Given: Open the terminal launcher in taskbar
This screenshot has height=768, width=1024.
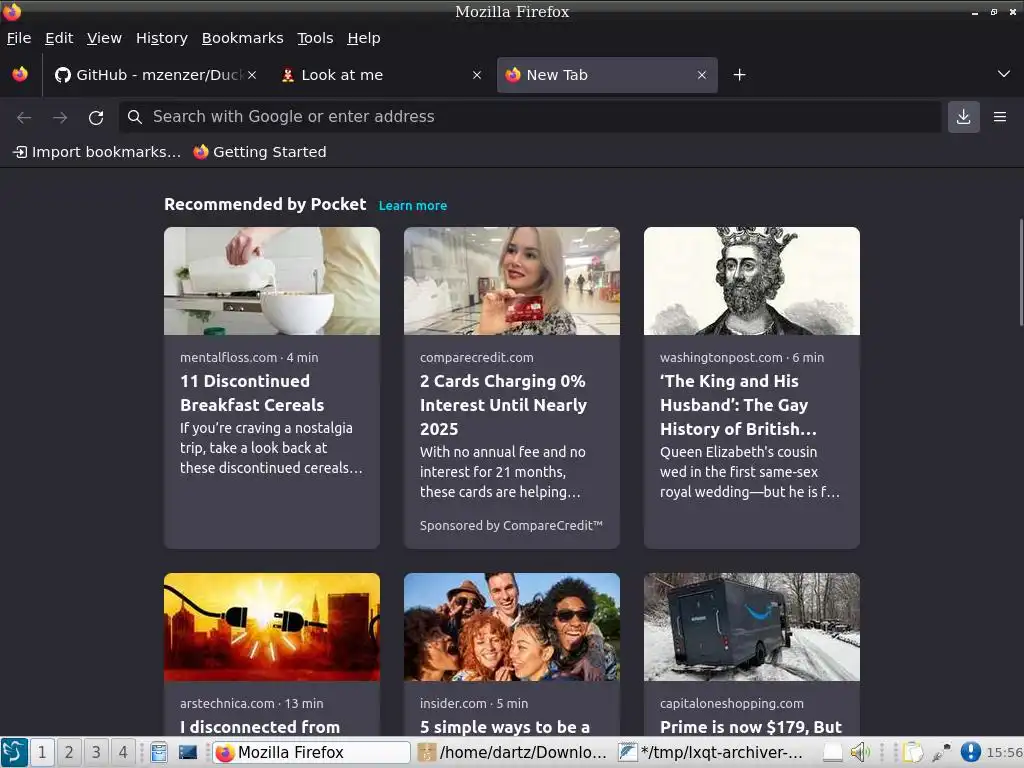Looking at the screenshot, I should tap(188, 752).
